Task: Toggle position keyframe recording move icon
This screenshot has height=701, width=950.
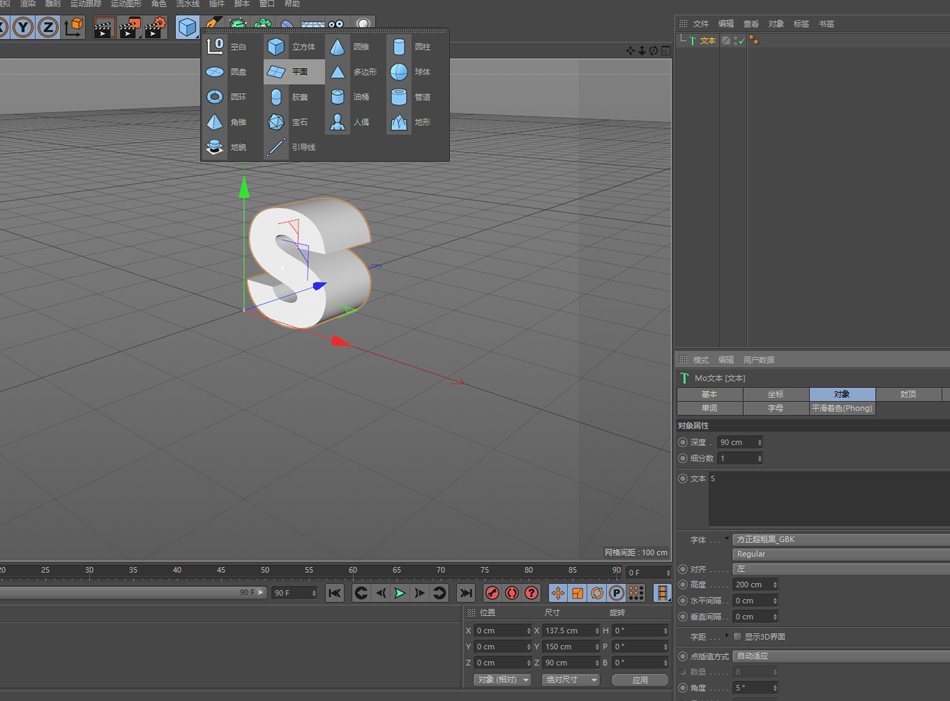Action: click(x=558, y=593)
